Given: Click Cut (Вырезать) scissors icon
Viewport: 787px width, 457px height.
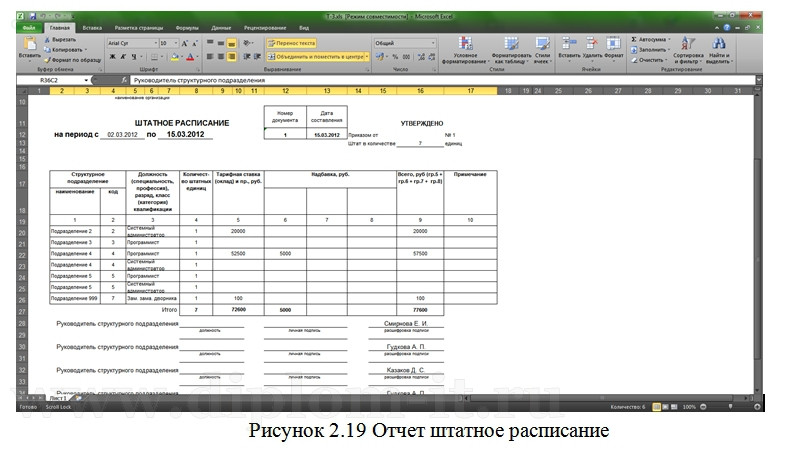Looking at the screenshot, I should point(47,40).
